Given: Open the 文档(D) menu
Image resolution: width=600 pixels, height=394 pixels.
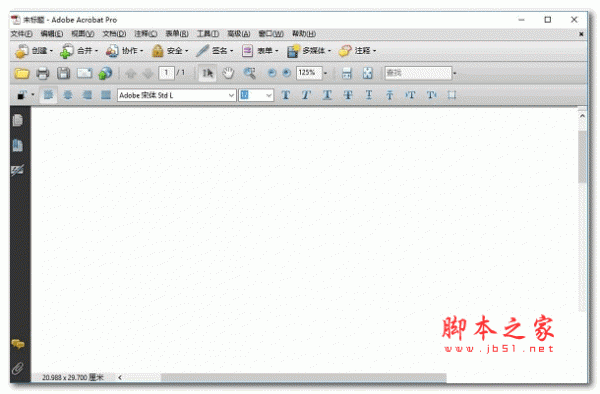Looking at the screenshot, I should pyautogui.click(x=114, y=34).
